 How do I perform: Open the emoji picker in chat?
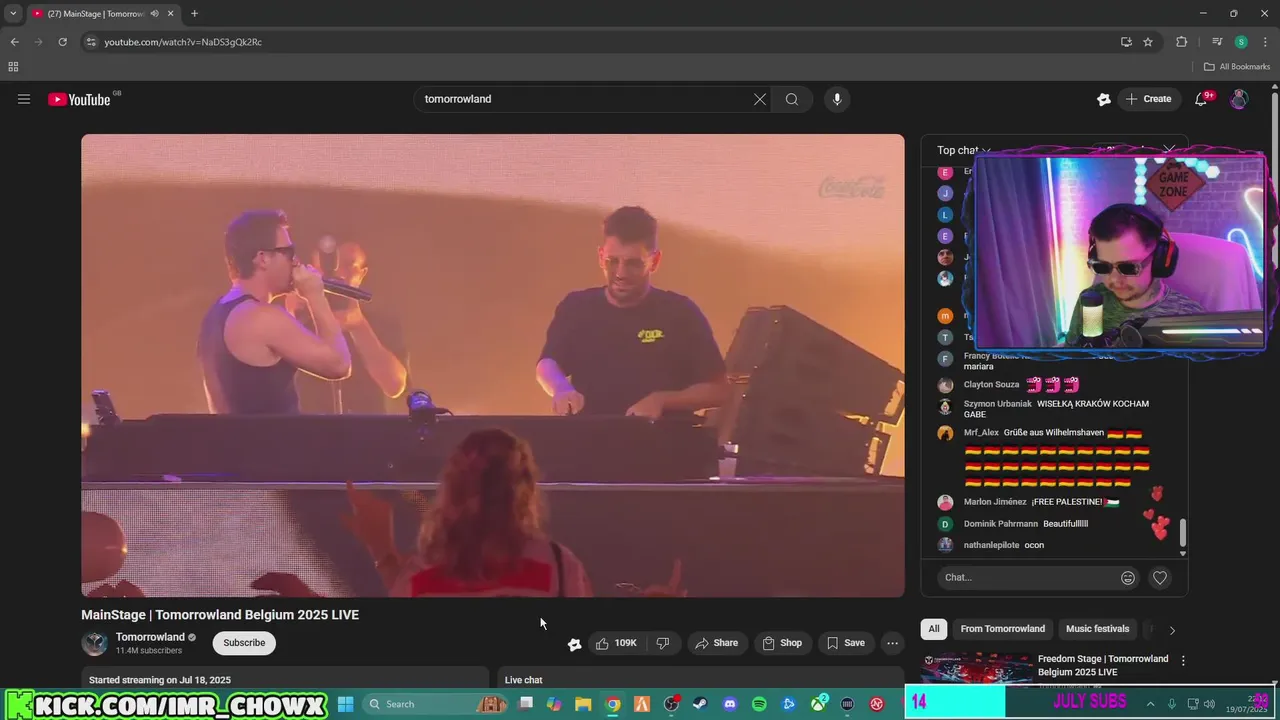pyautogui.click(x=1128, y=578)
